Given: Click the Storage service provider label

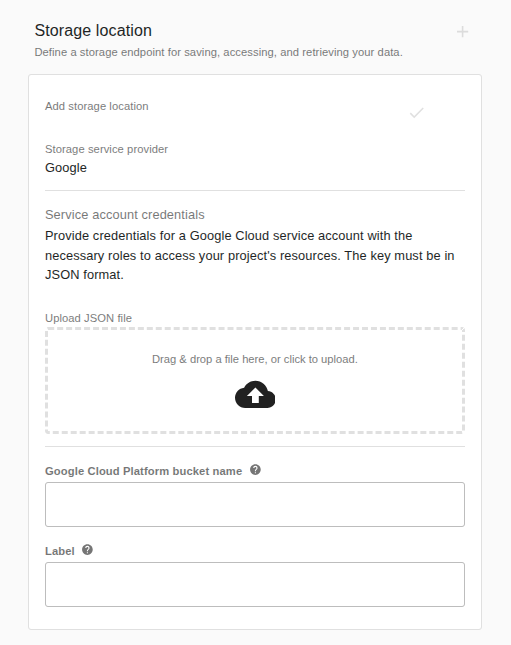Looking at the screenshot, I should click(x=106, y=149).
